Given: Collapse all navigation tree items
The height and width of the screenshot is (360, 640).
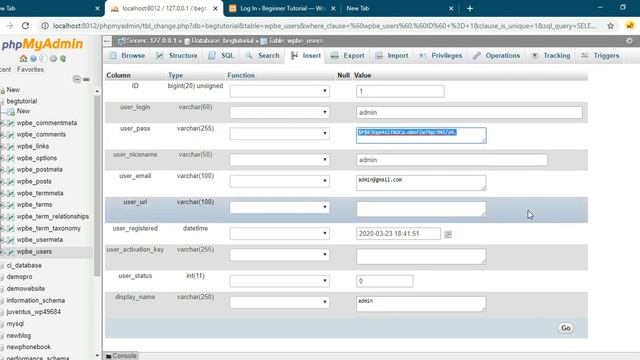Looking at the screenshot, I should [76, 79].
